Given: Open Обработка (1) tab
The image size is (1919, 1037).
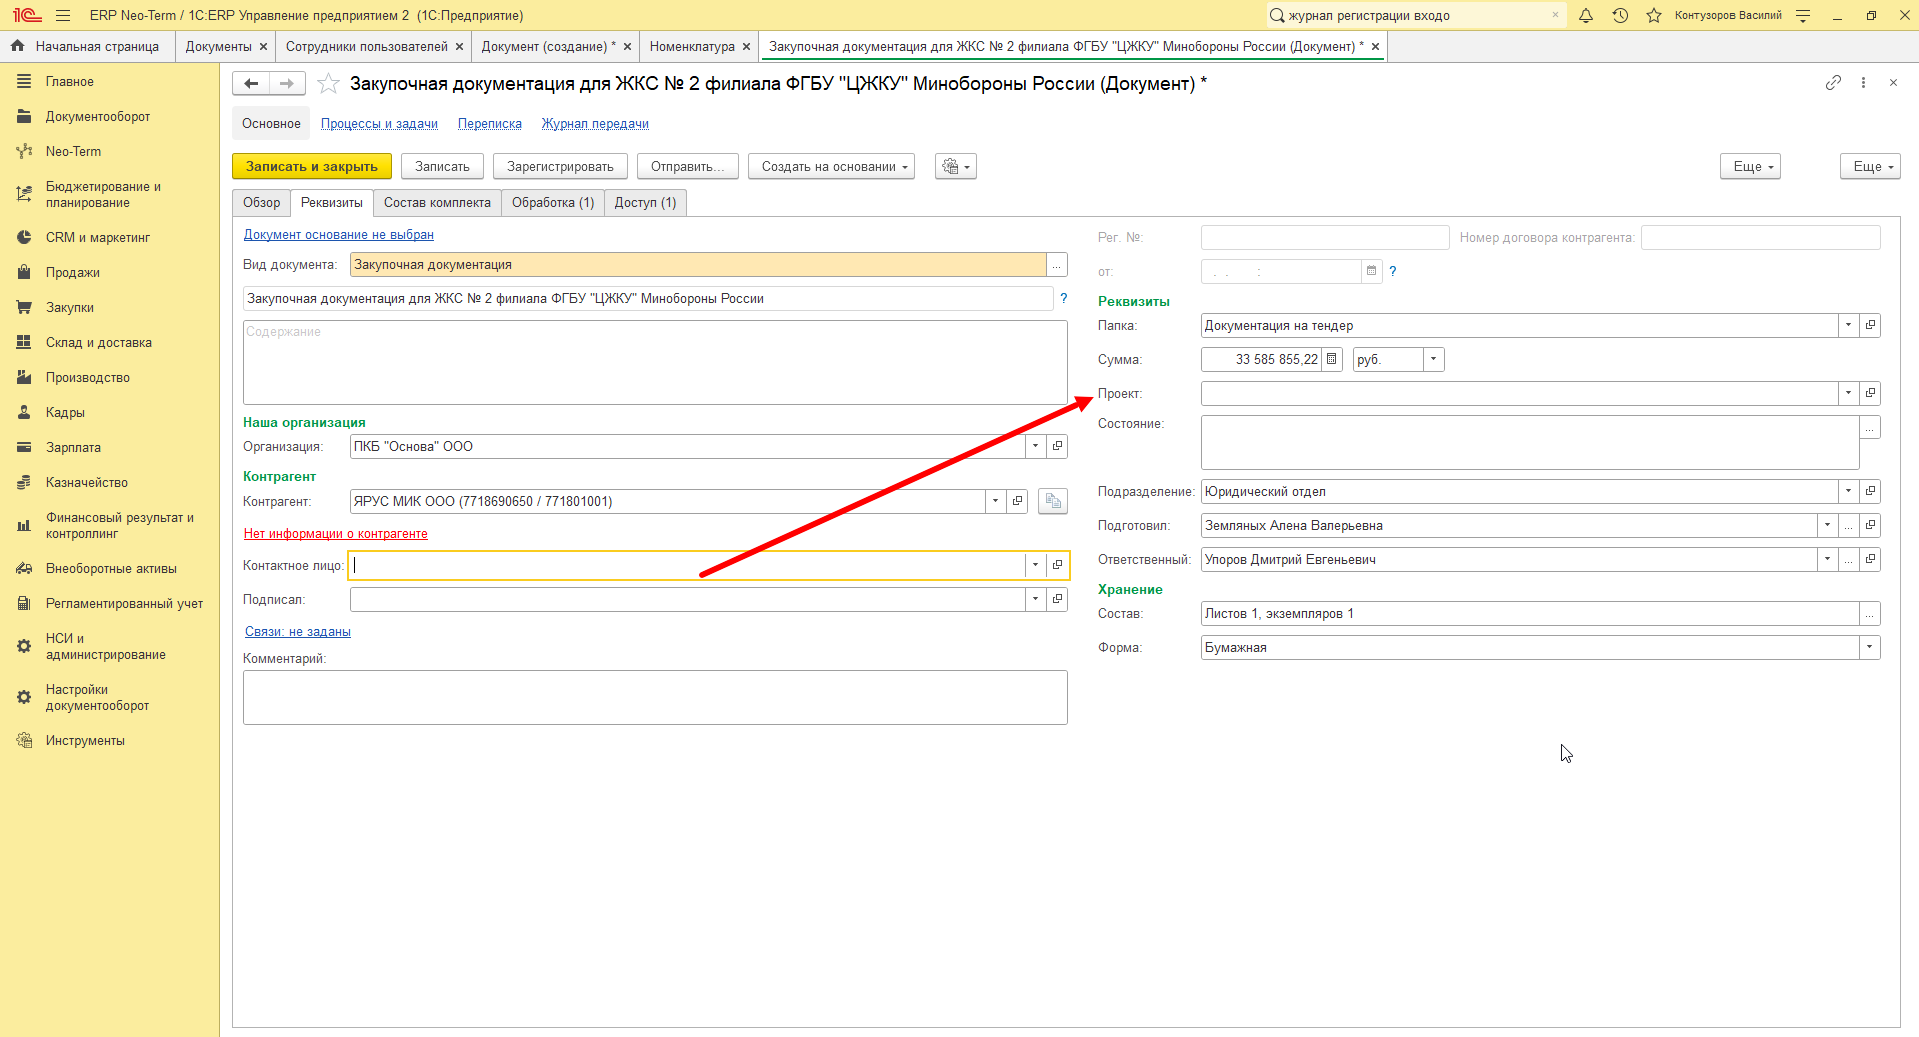Looking at the screenshot, I should click(x=553, y=203).
